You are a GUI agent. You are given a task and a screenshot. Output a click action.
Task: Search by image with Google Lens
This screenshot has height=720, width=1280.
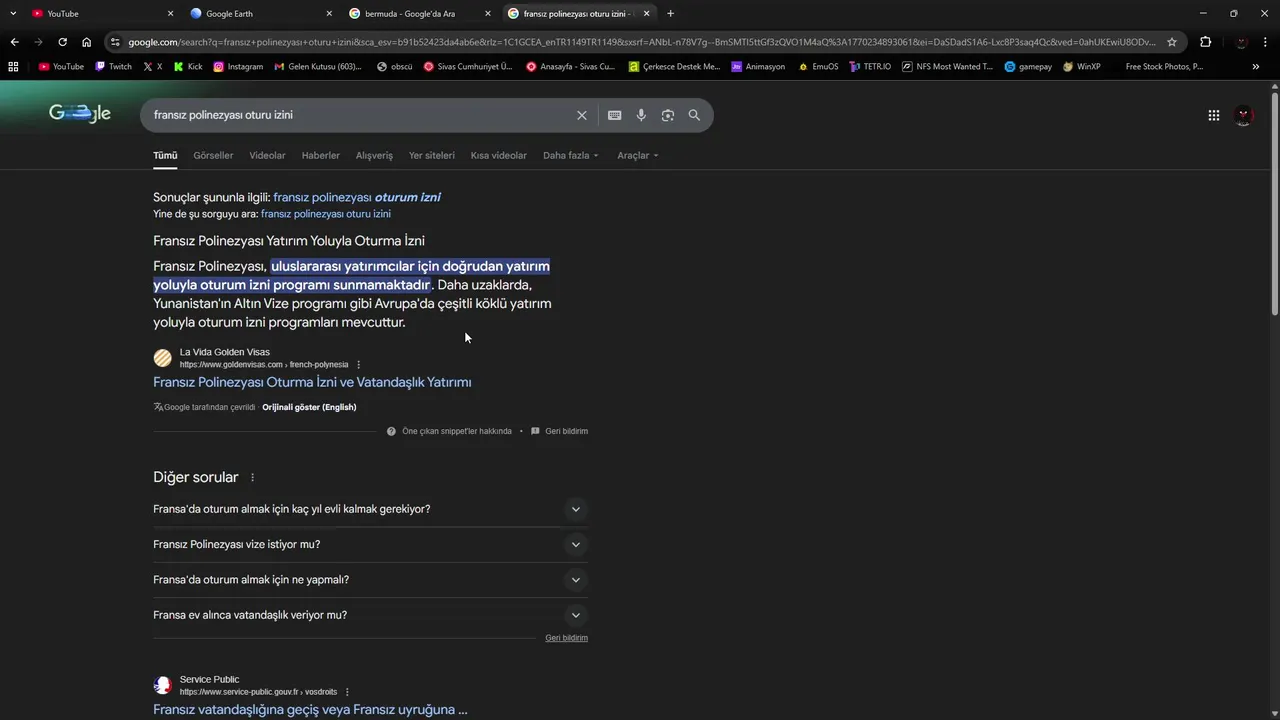[667, 115]
